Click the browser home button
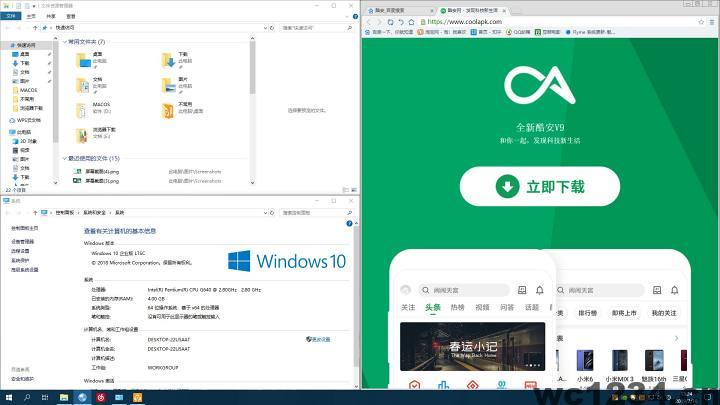The image size is (720, 405). pos(411,22)
